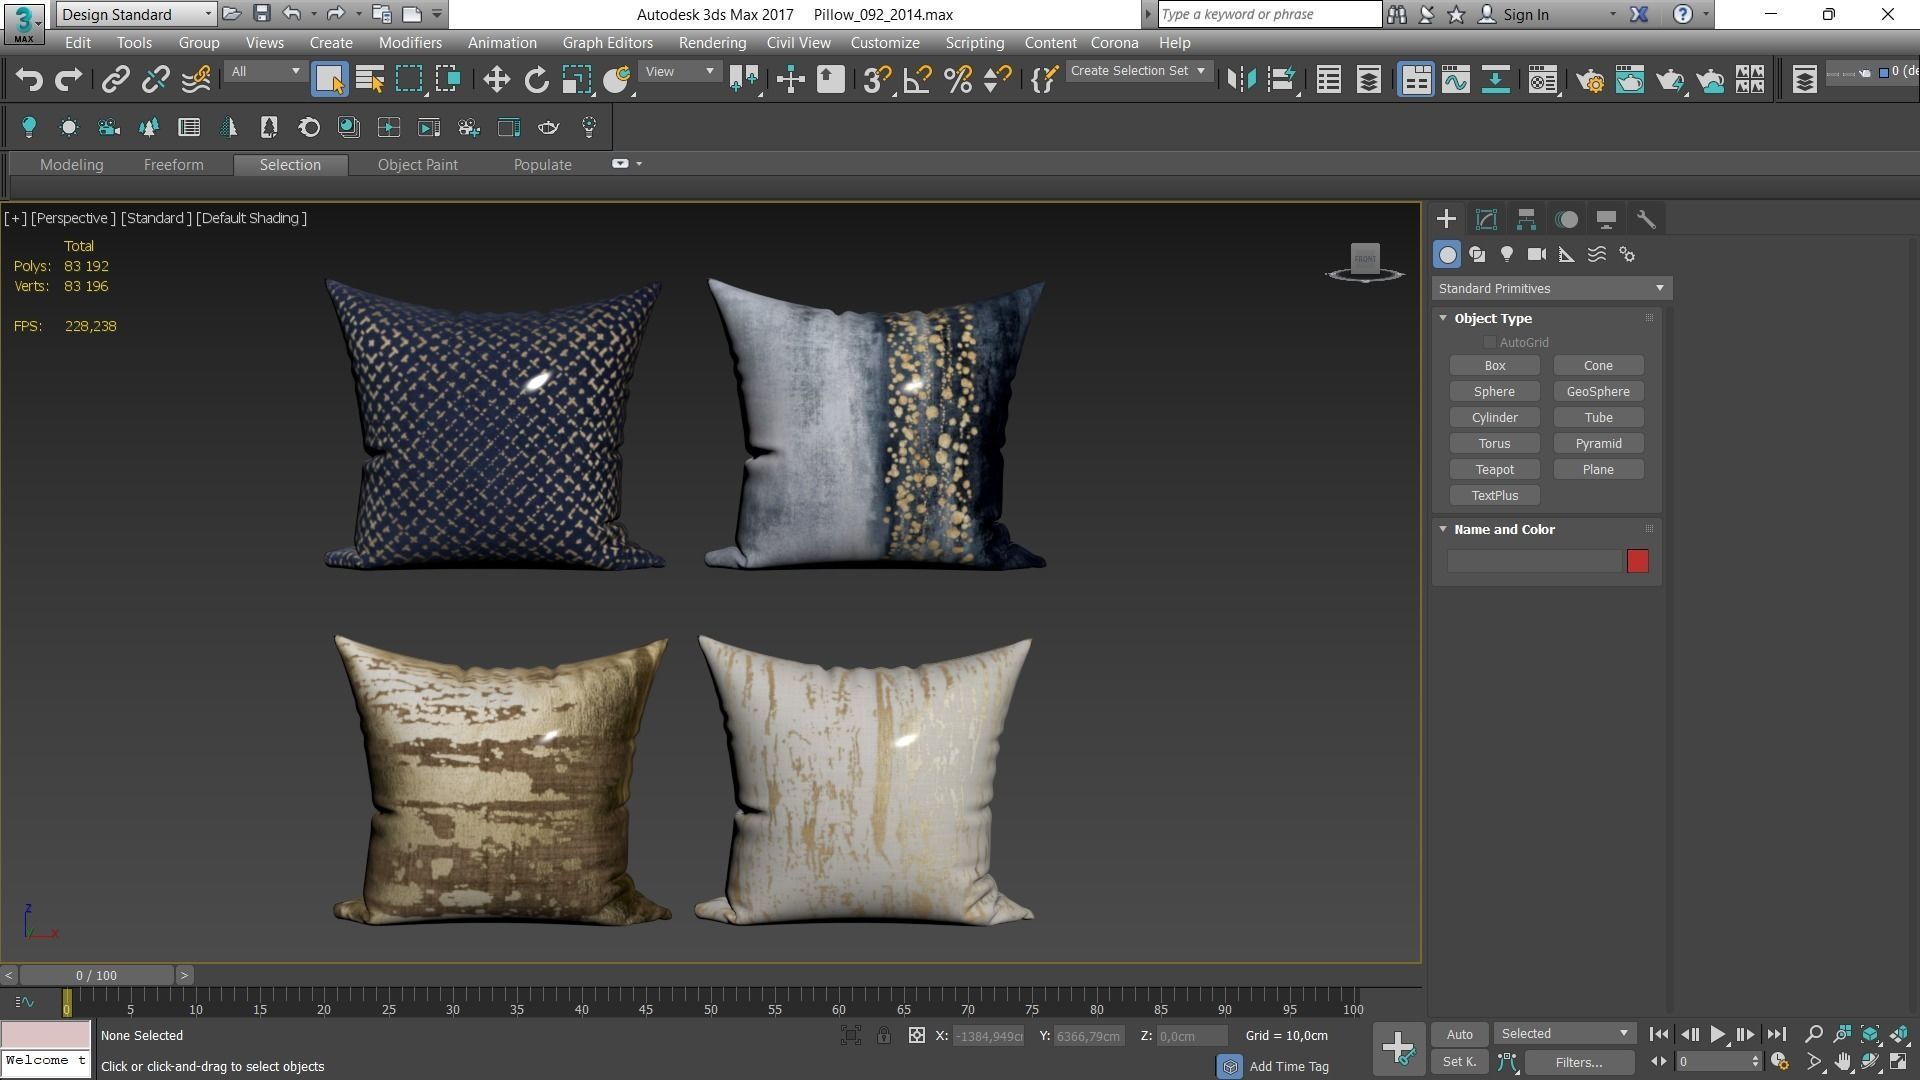Toggle 3D Snaps

pos(876,80)
